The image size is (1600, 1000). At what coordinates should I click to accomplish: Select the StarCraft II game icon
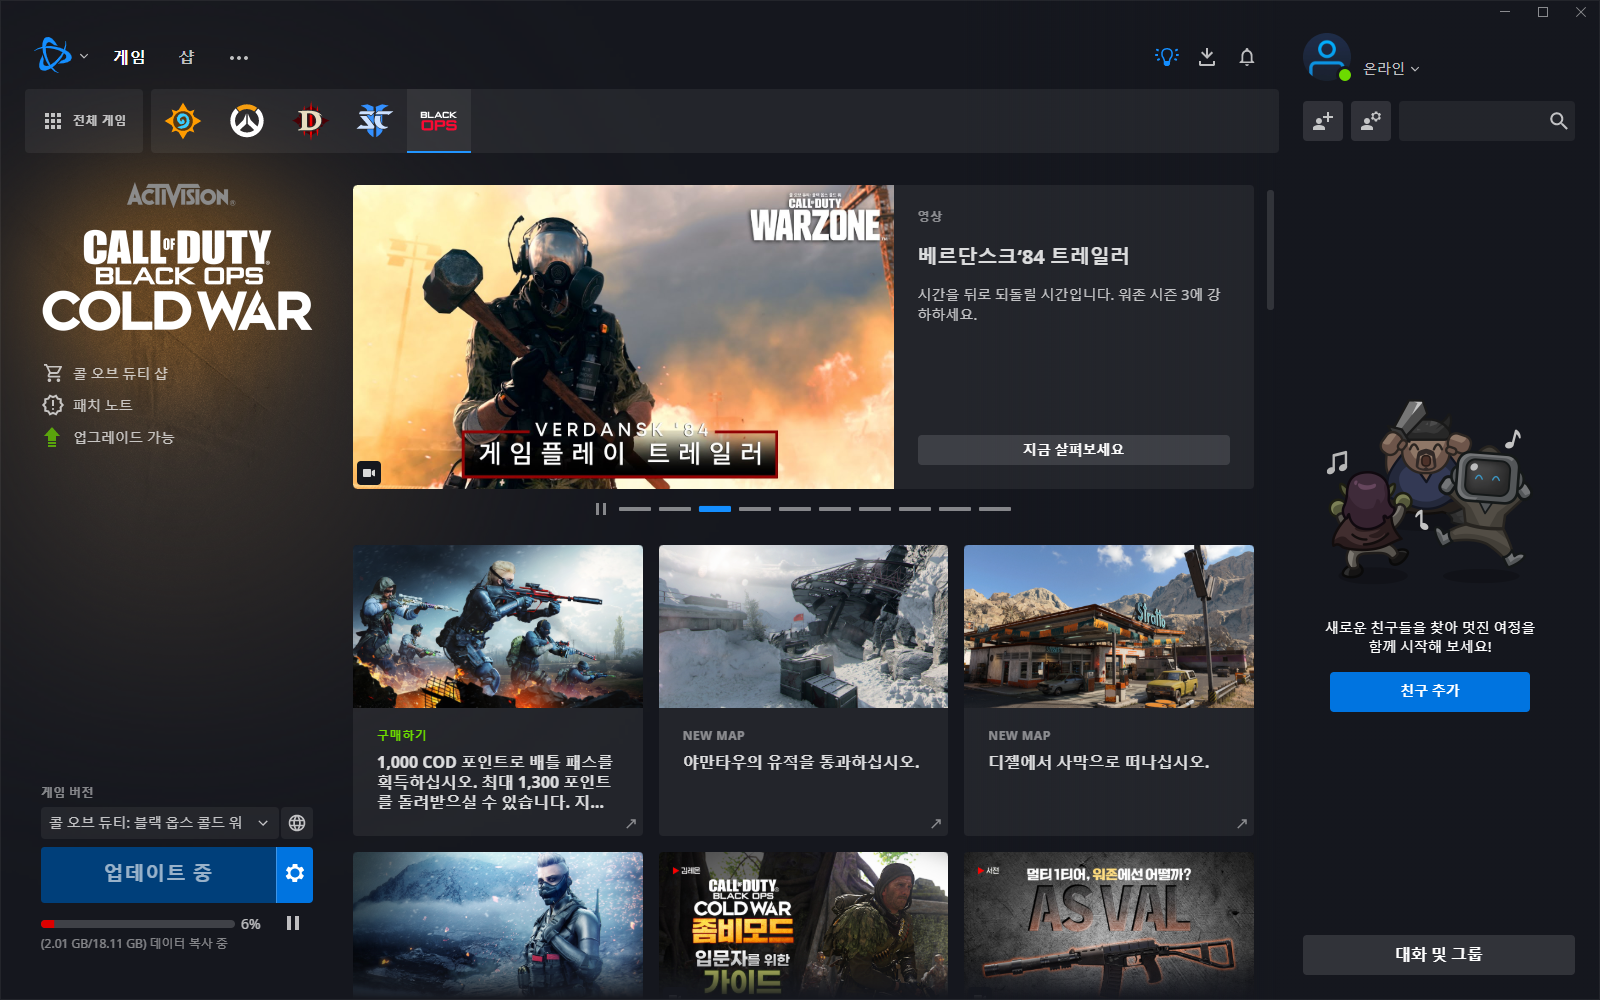tap(375, 121)
